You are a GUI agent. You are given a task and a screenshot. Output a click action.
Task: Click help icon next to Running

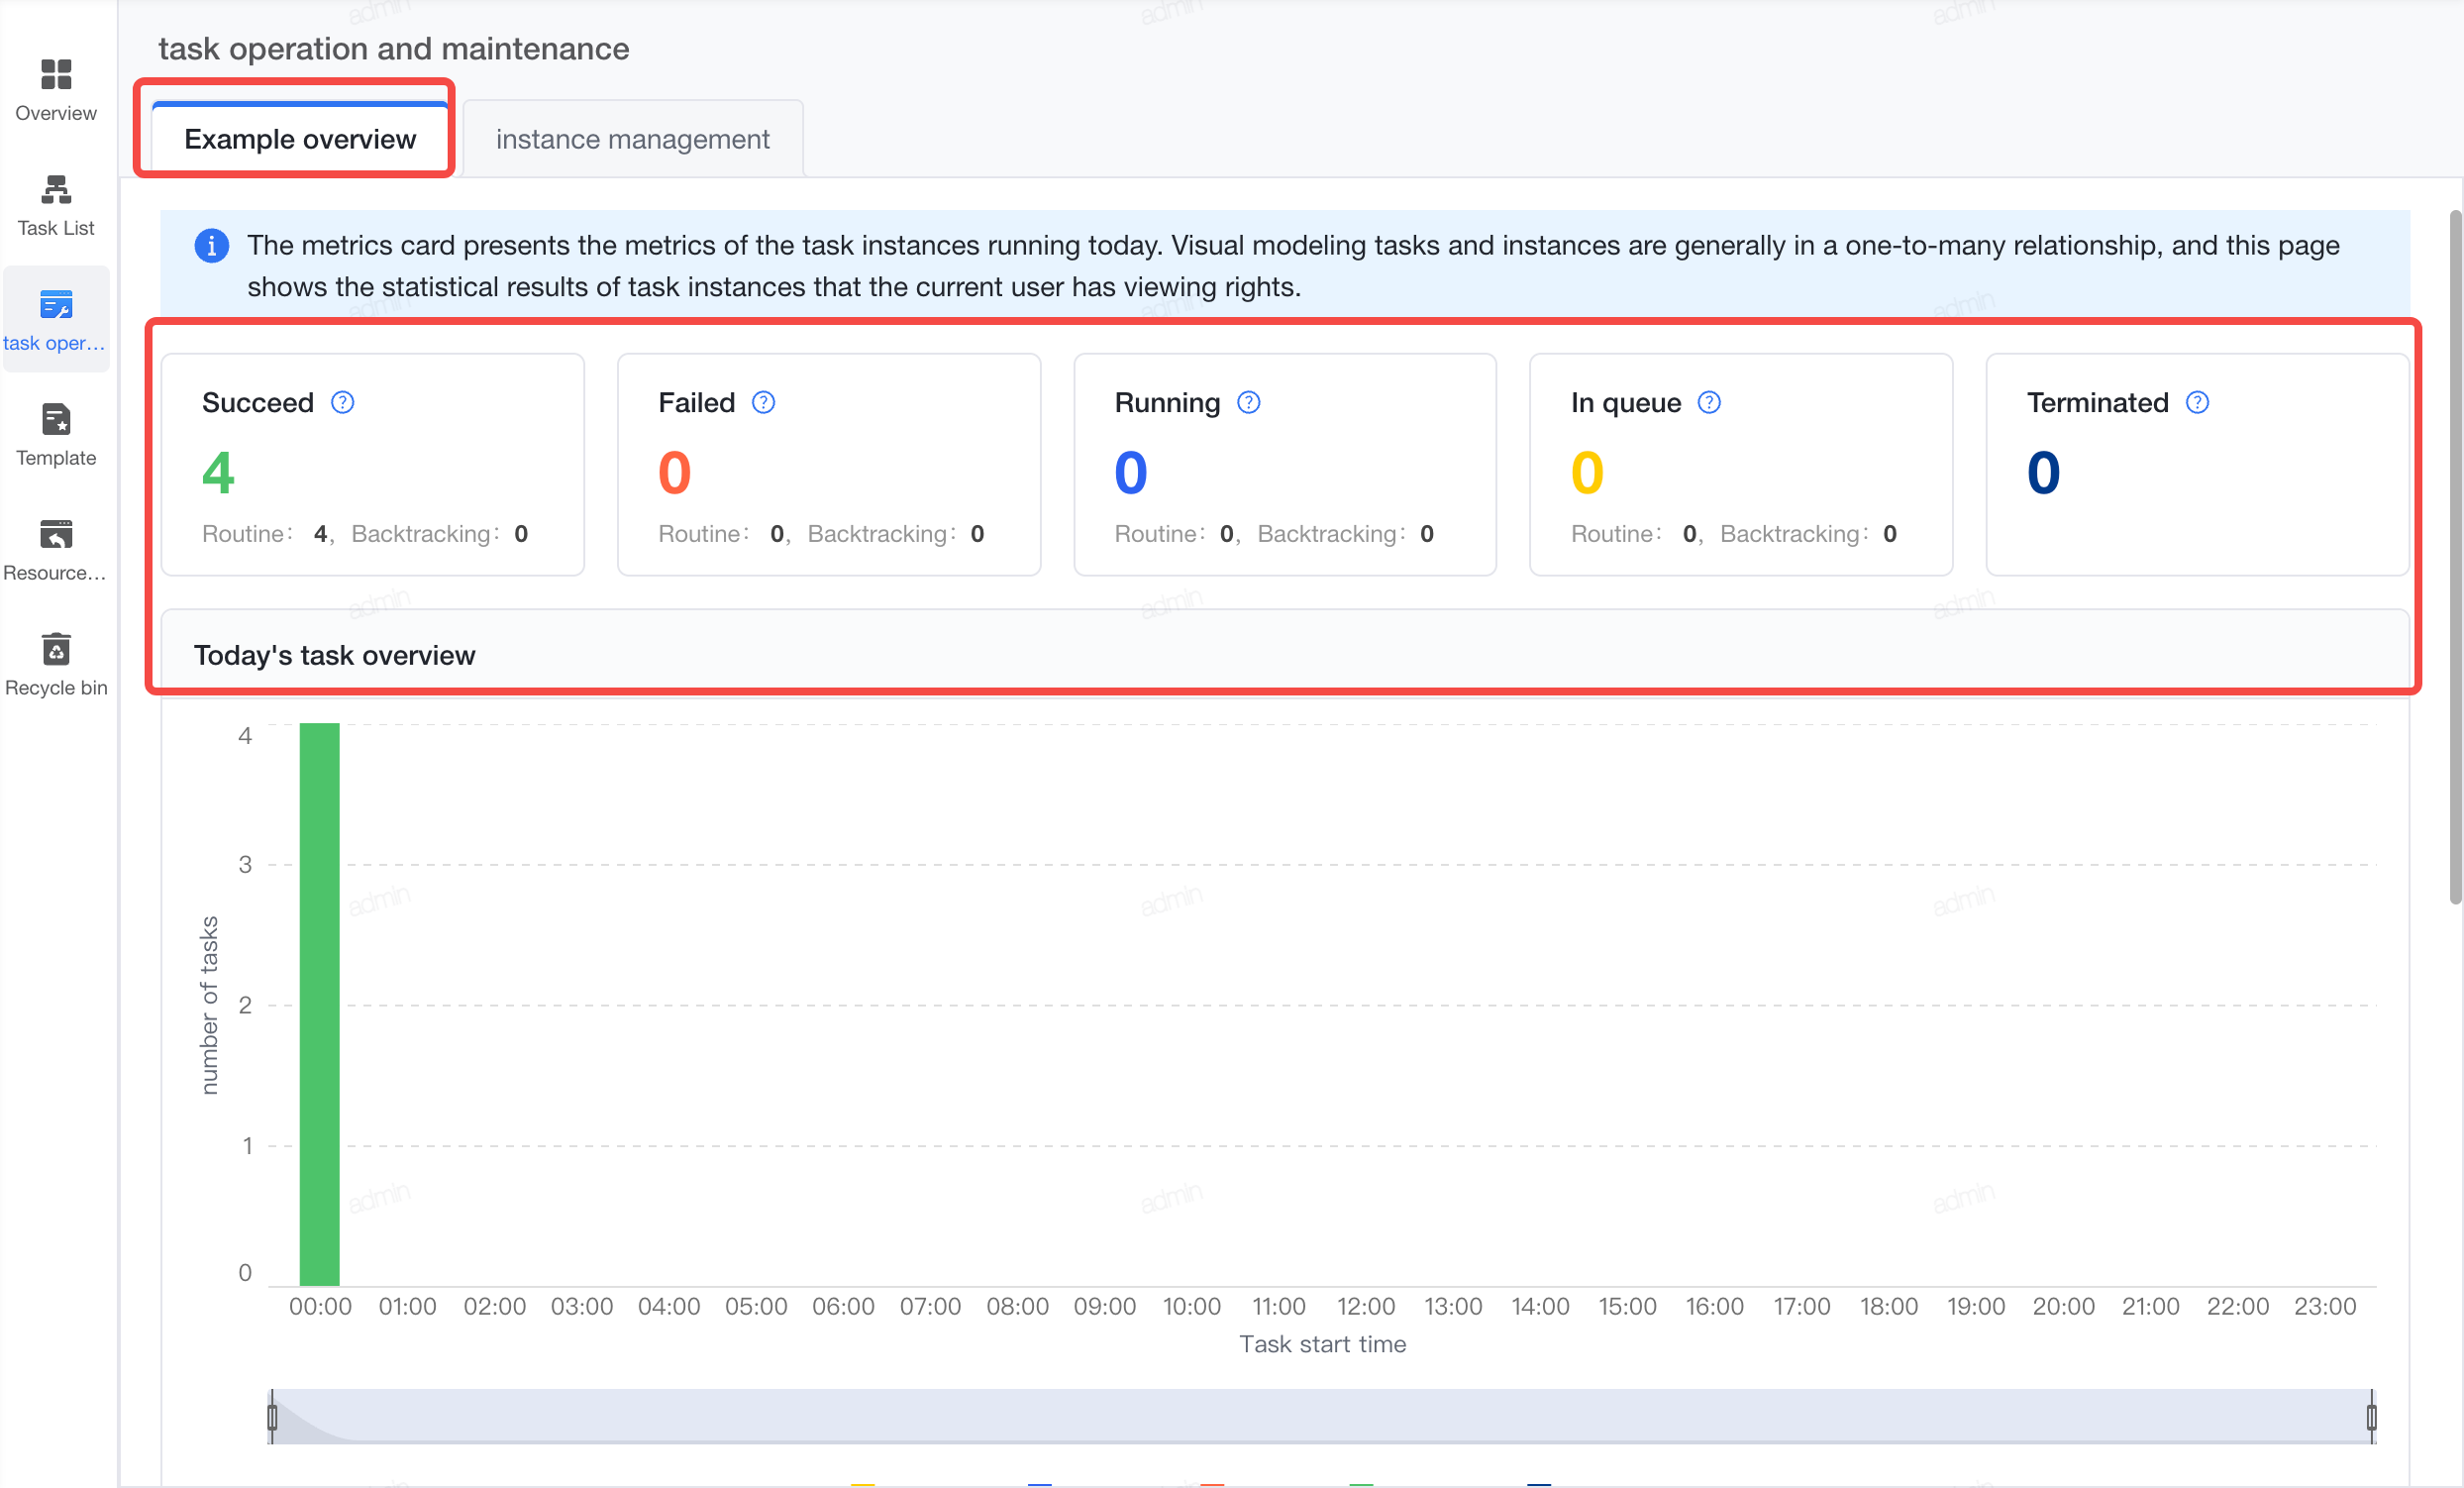[x=1249, y=402]
